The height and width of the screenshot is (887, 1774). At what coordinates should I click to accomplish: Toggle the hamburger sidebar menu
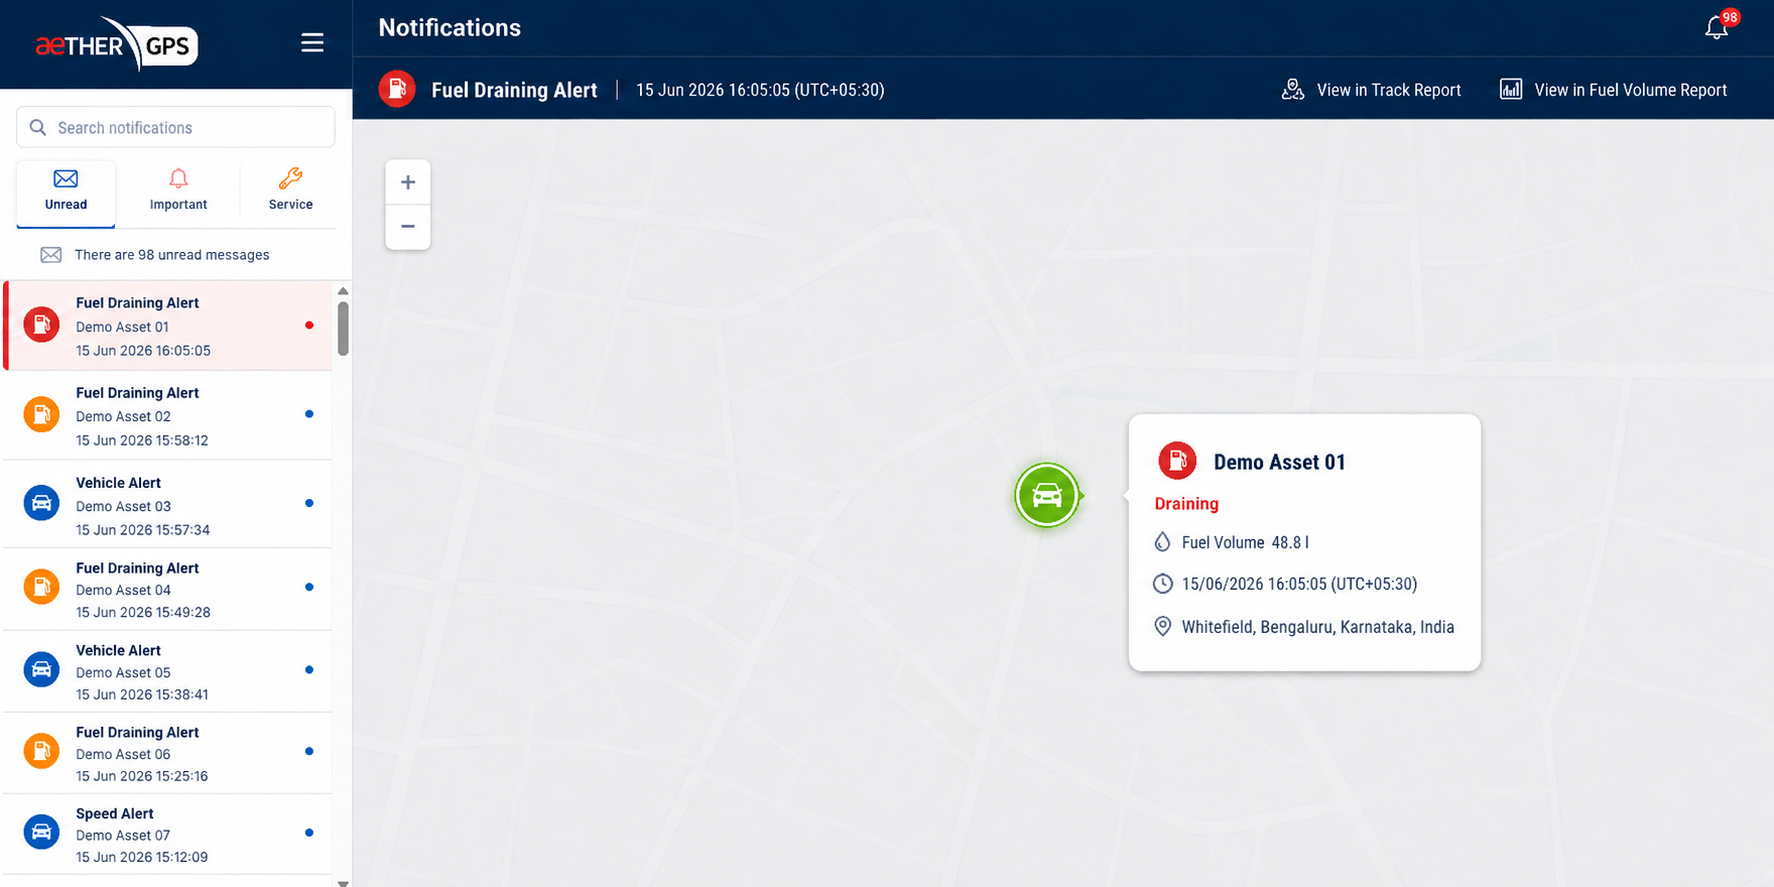click(312, 43)
